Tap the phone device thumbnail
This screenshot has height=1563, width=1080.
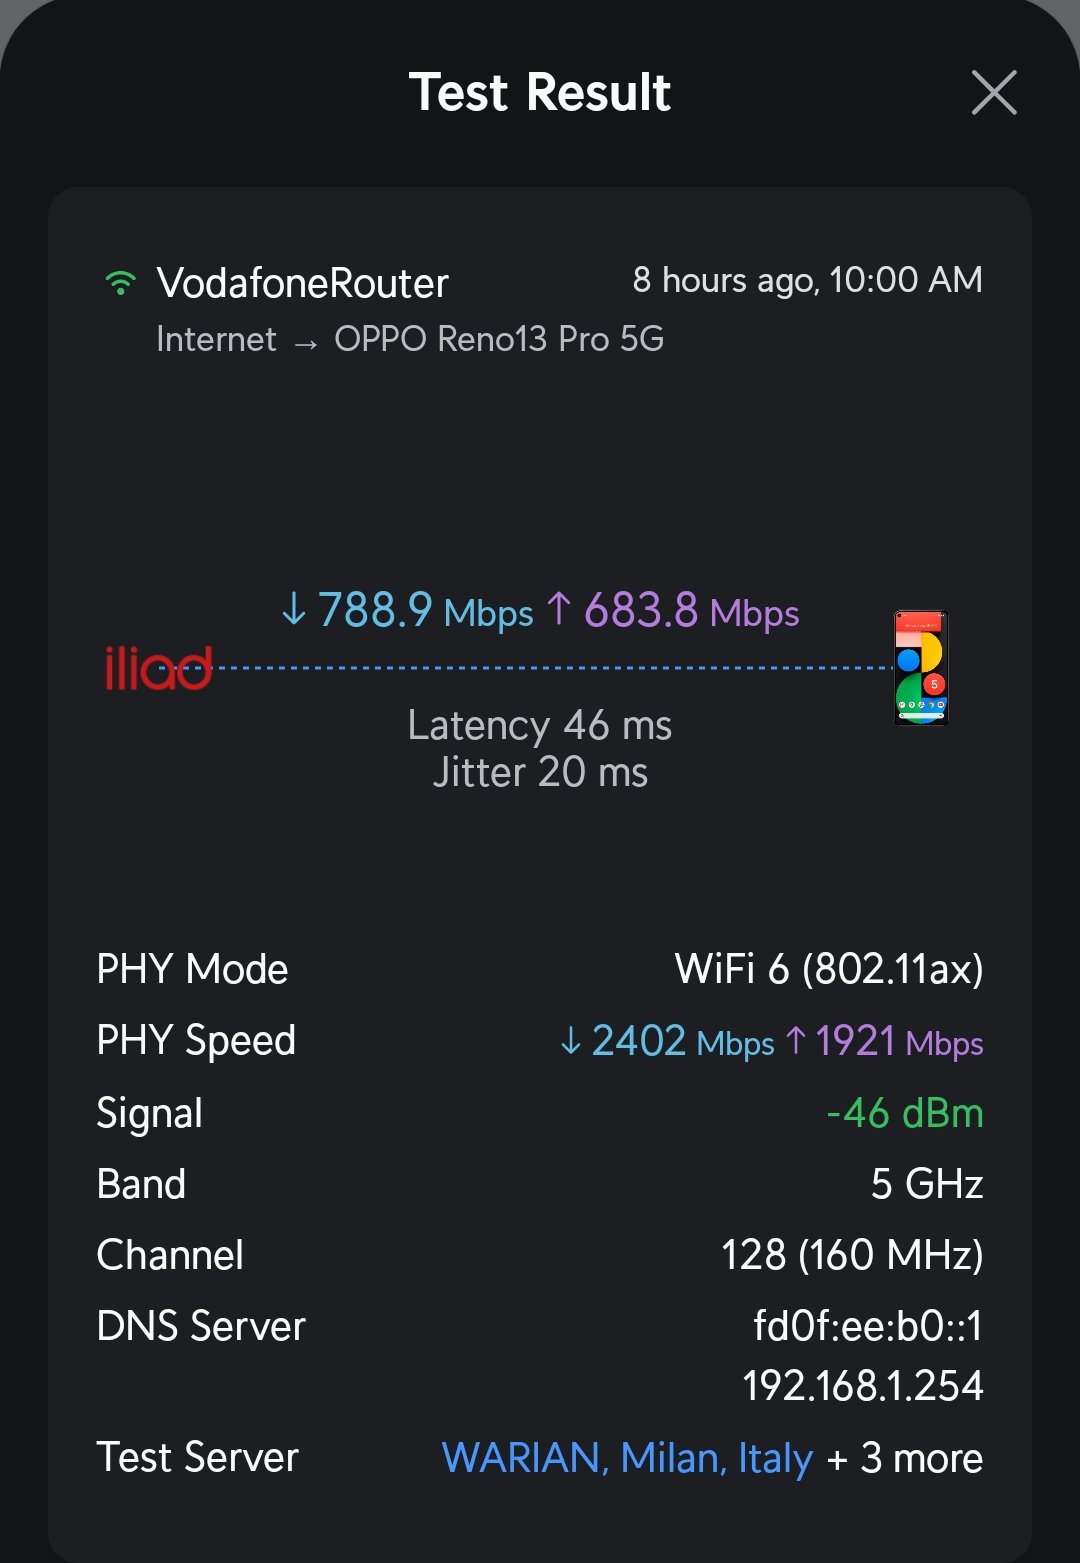click(x=920, y=668)
